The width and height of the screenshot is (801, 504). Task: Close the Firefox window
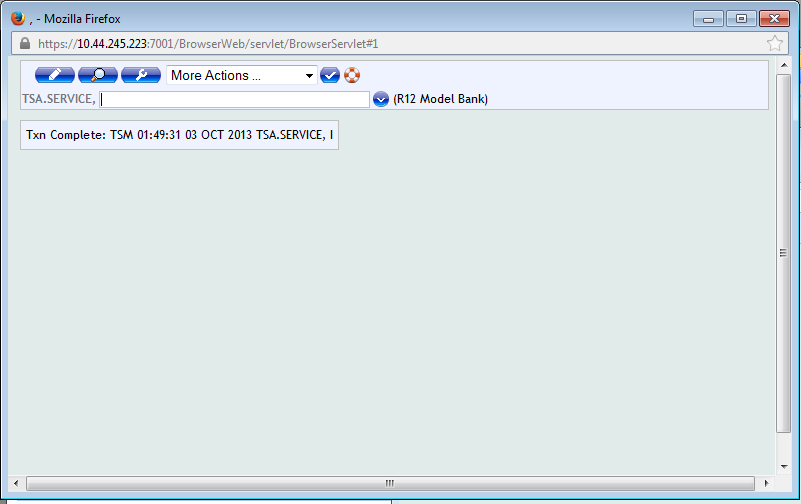coord(774,19)
